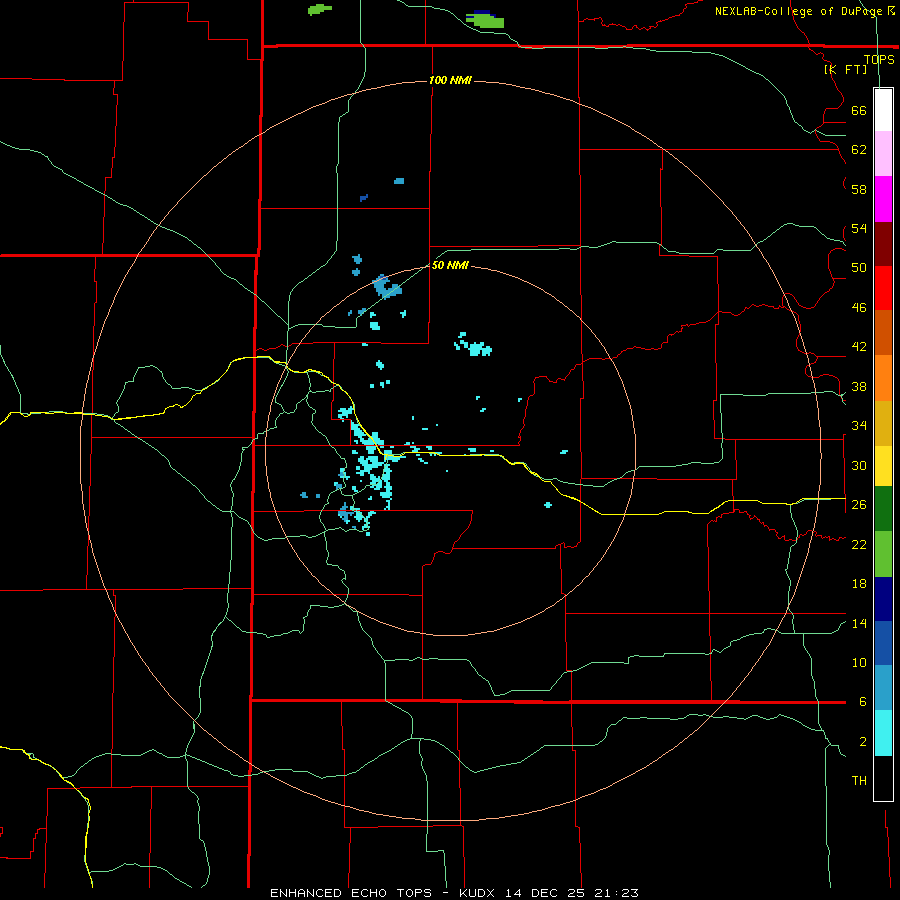Pick the dark green 26 kft legend swatch
The image size is (900, 900).
tap(883, 509)
